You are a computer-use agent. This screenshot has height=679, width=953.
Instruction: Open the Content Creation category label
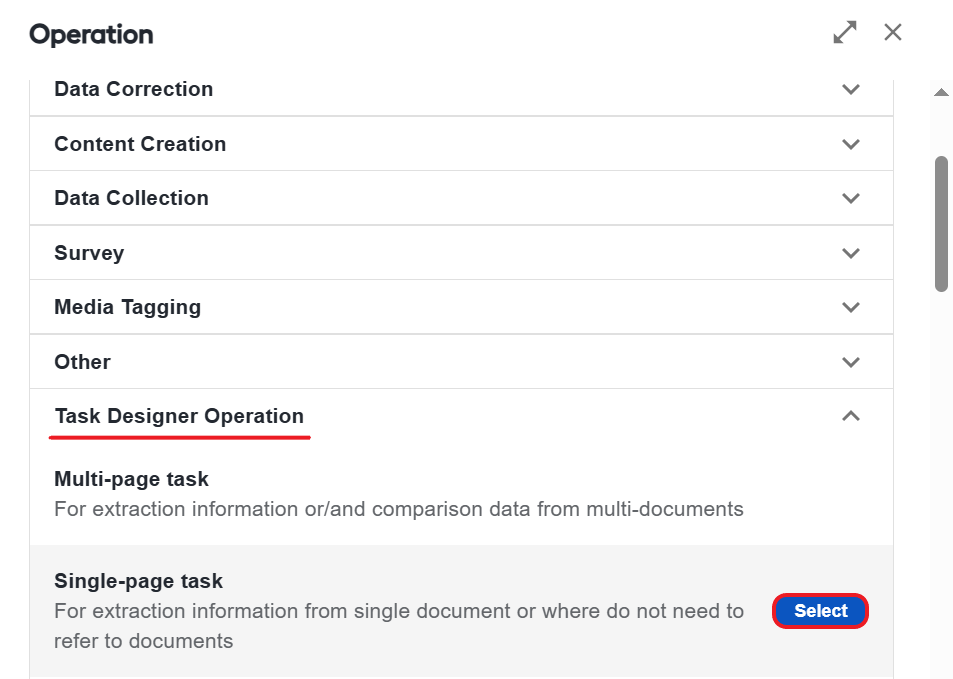point(140,144)
